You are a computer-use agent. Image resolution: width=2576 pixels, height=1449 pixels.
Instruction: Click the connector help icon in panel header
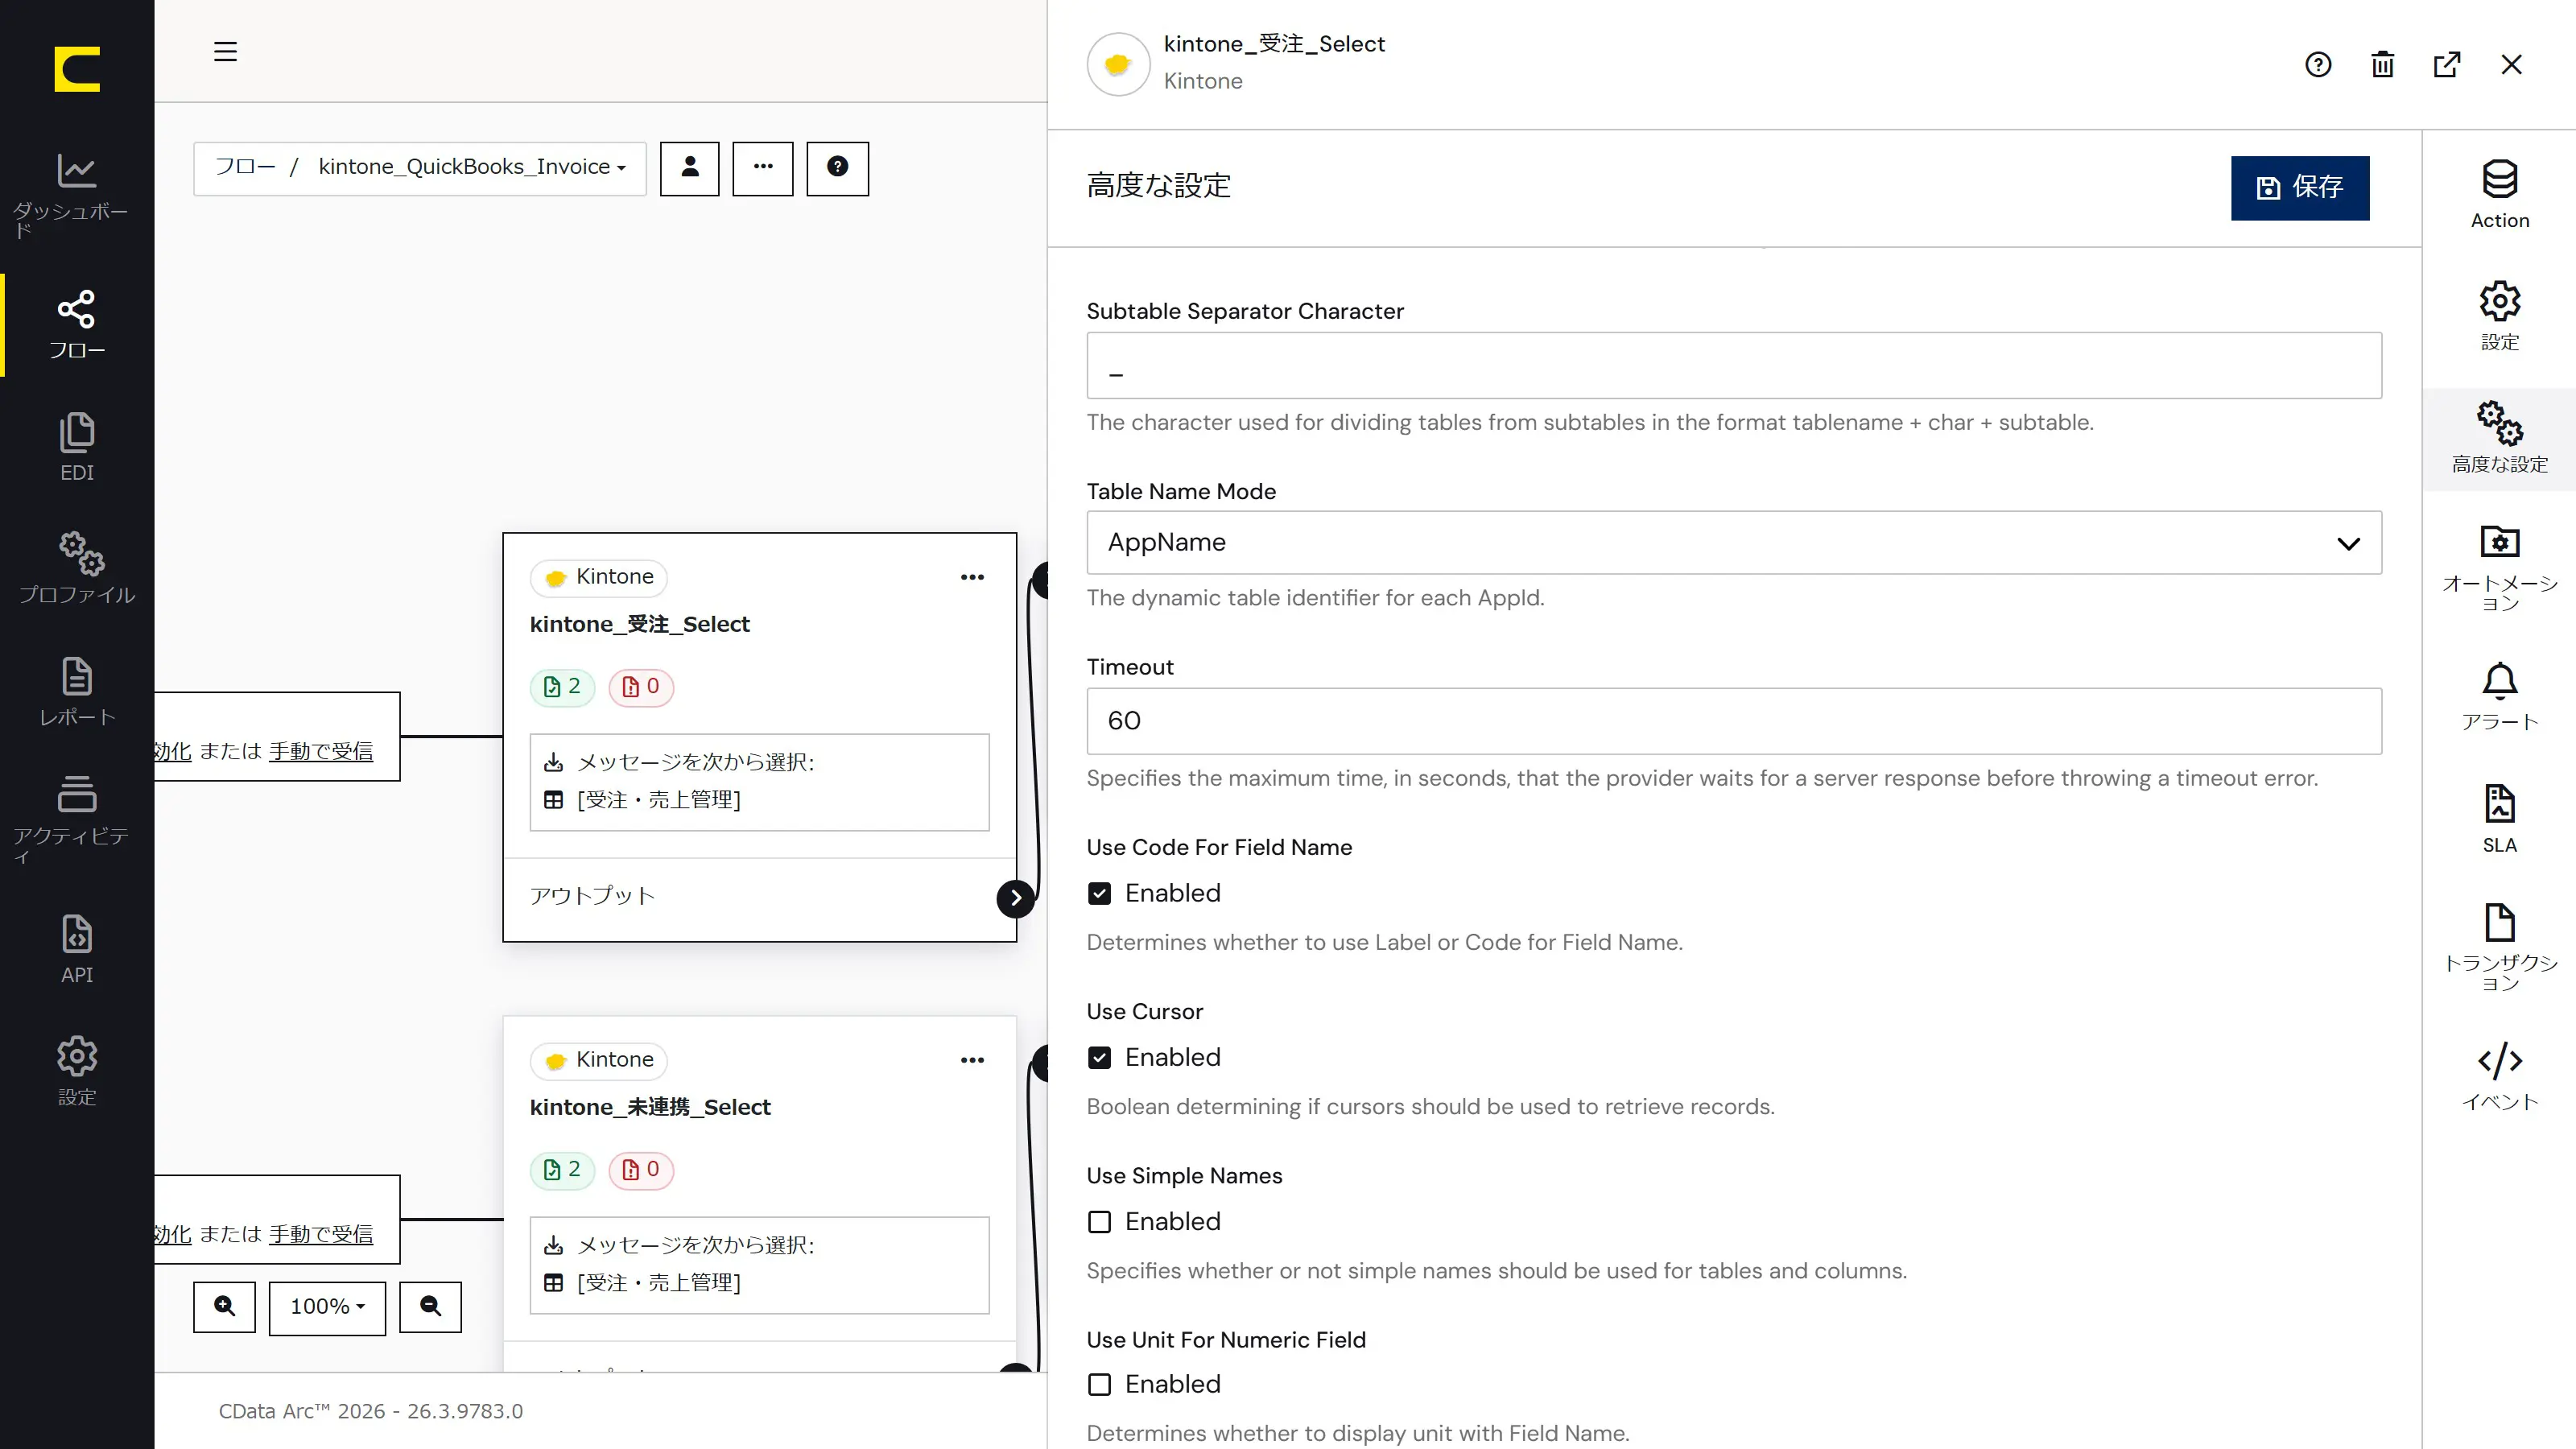pyautogui.click(x=2318, y=65)
